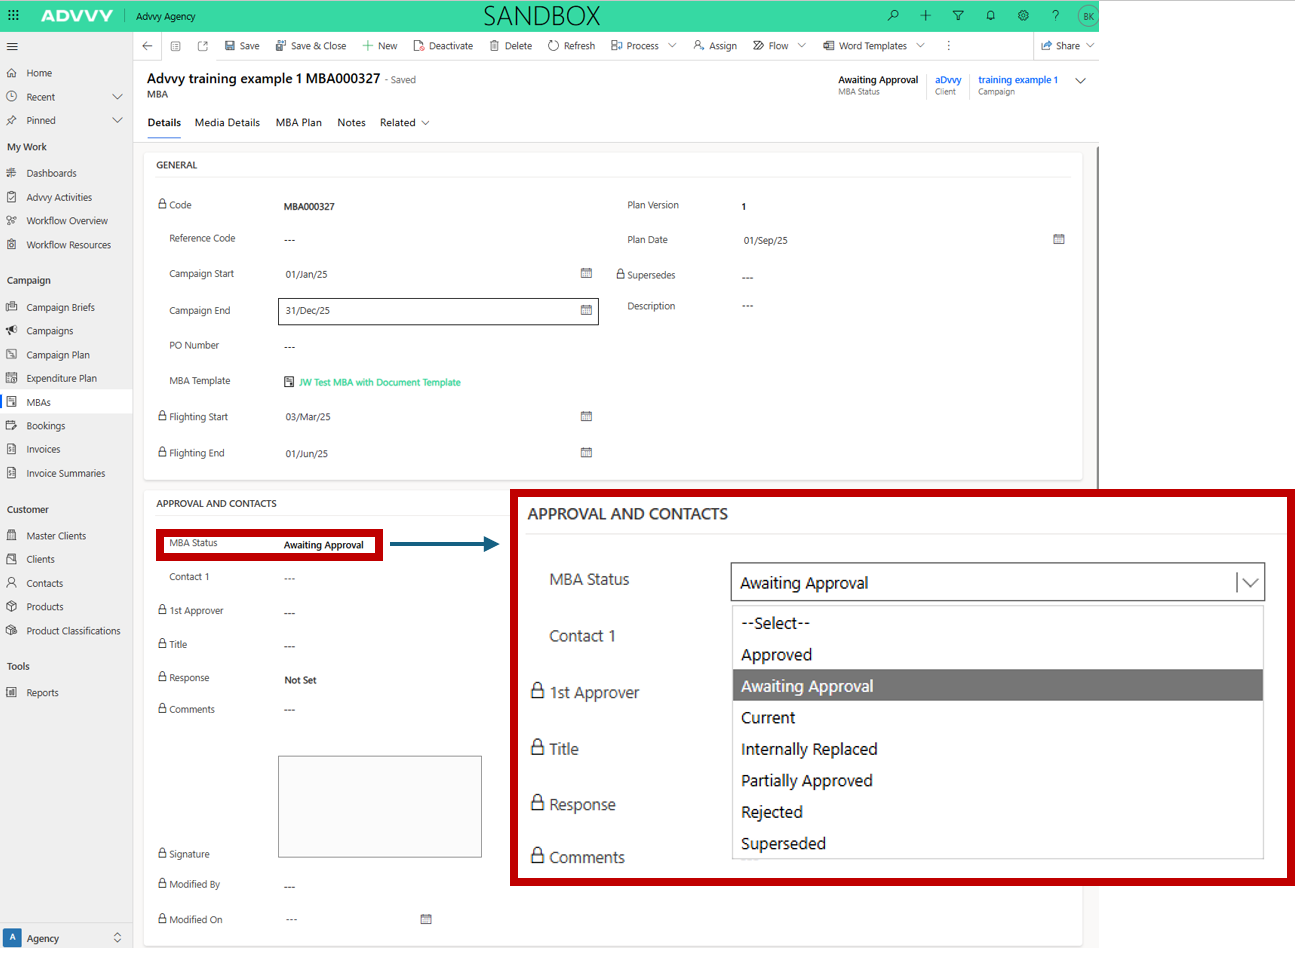The image size is (1295, 954).
Task: Open JW Test MBA with Document Template link
Action: tap(379, 382)
